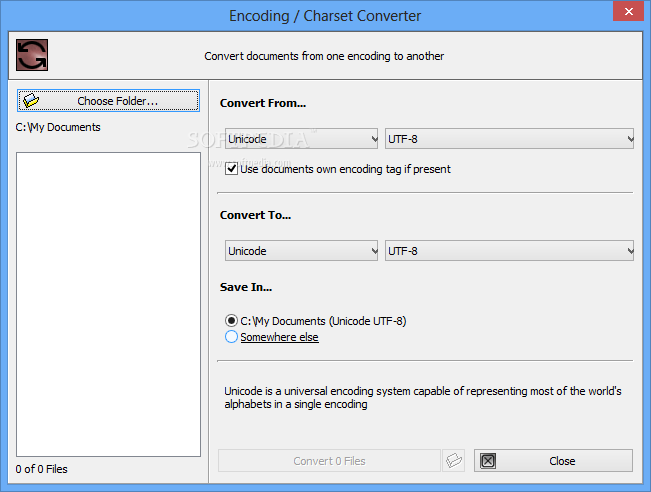
Task: Click the C:\My Documents path label
Action: (x=58, y=127)
